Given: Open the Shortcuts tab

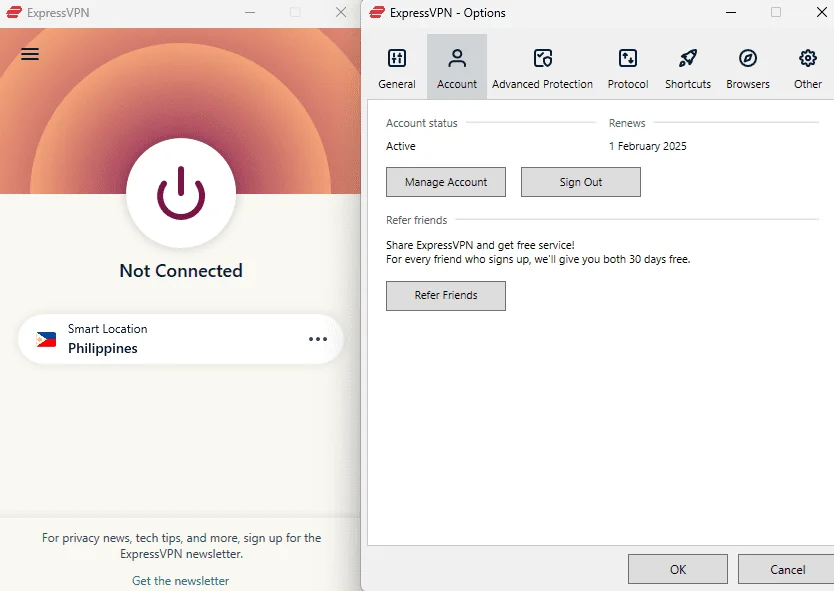Looking at the screenshot, I should (x=688, y=67).
